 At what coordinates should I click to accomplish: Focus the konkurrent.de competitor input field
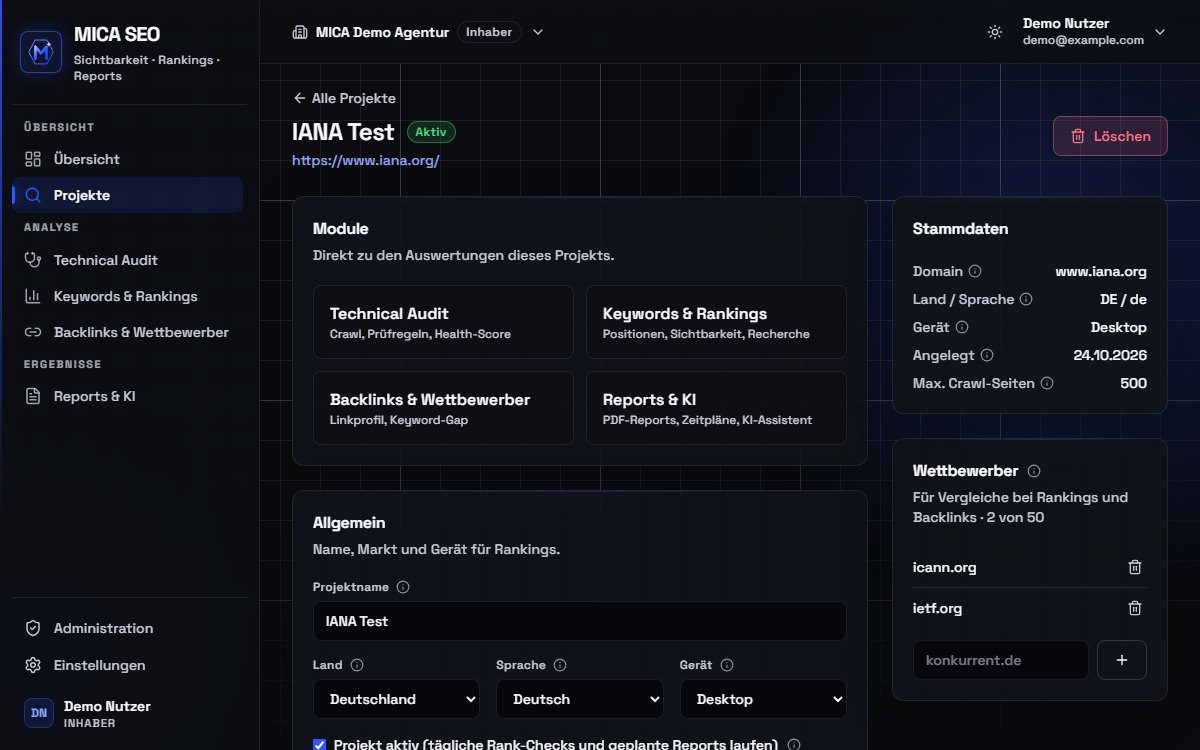1001,660
